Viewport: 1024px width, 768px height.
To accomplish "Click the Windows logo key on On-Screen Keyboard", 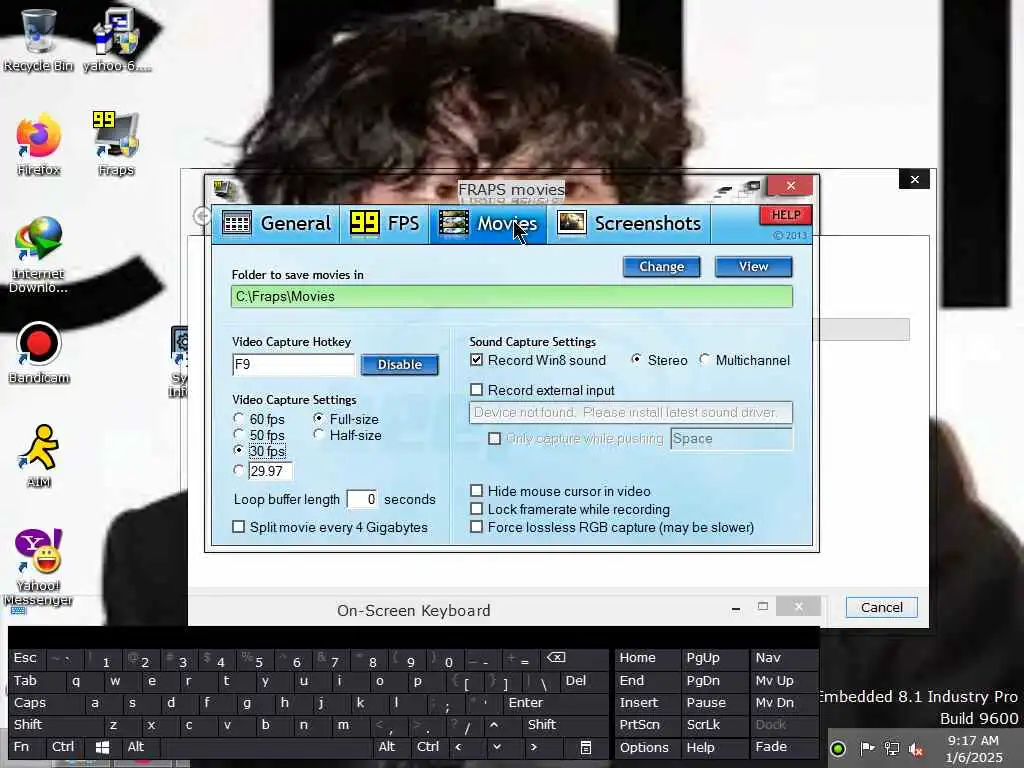I will (103, 747).
